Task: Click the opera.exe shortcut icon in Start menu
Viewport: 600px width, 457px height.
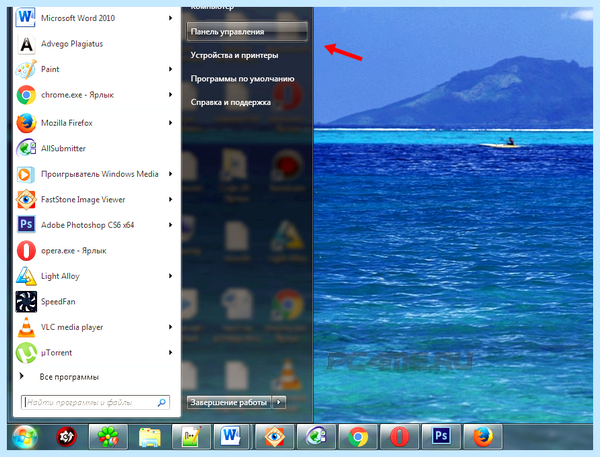Action: coord(26,251)
